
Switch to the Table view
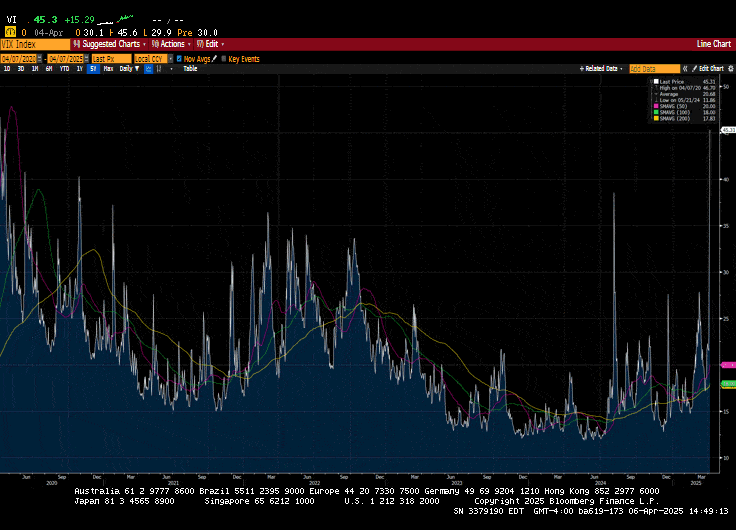point(190,69)
